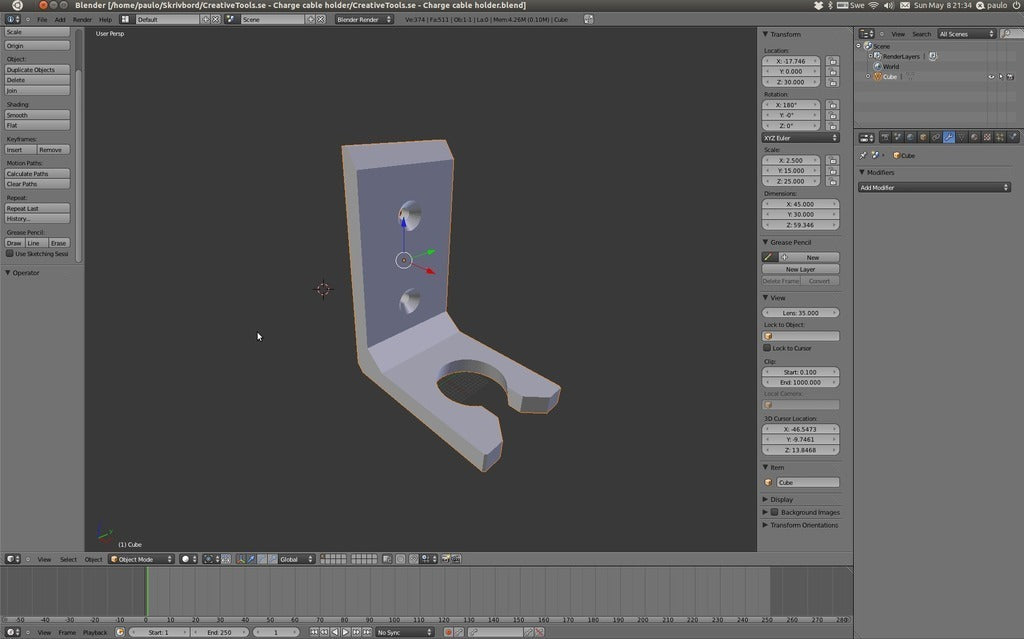
Task: Open the World properties tab icon
Action: [909, 137]
